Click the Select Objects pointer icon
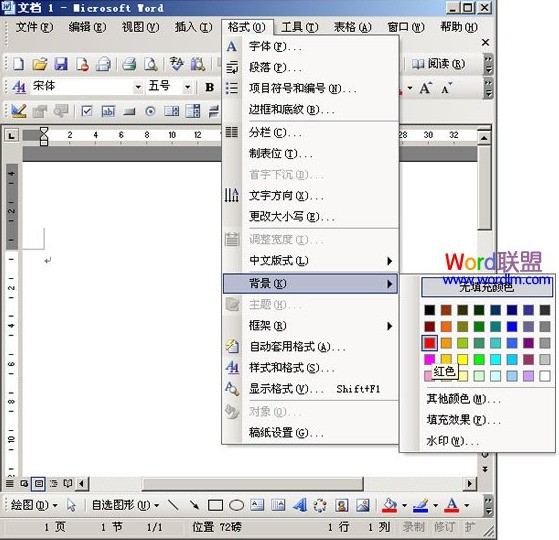This screenshot has width=559, height=540. click(x=71, y=505)
